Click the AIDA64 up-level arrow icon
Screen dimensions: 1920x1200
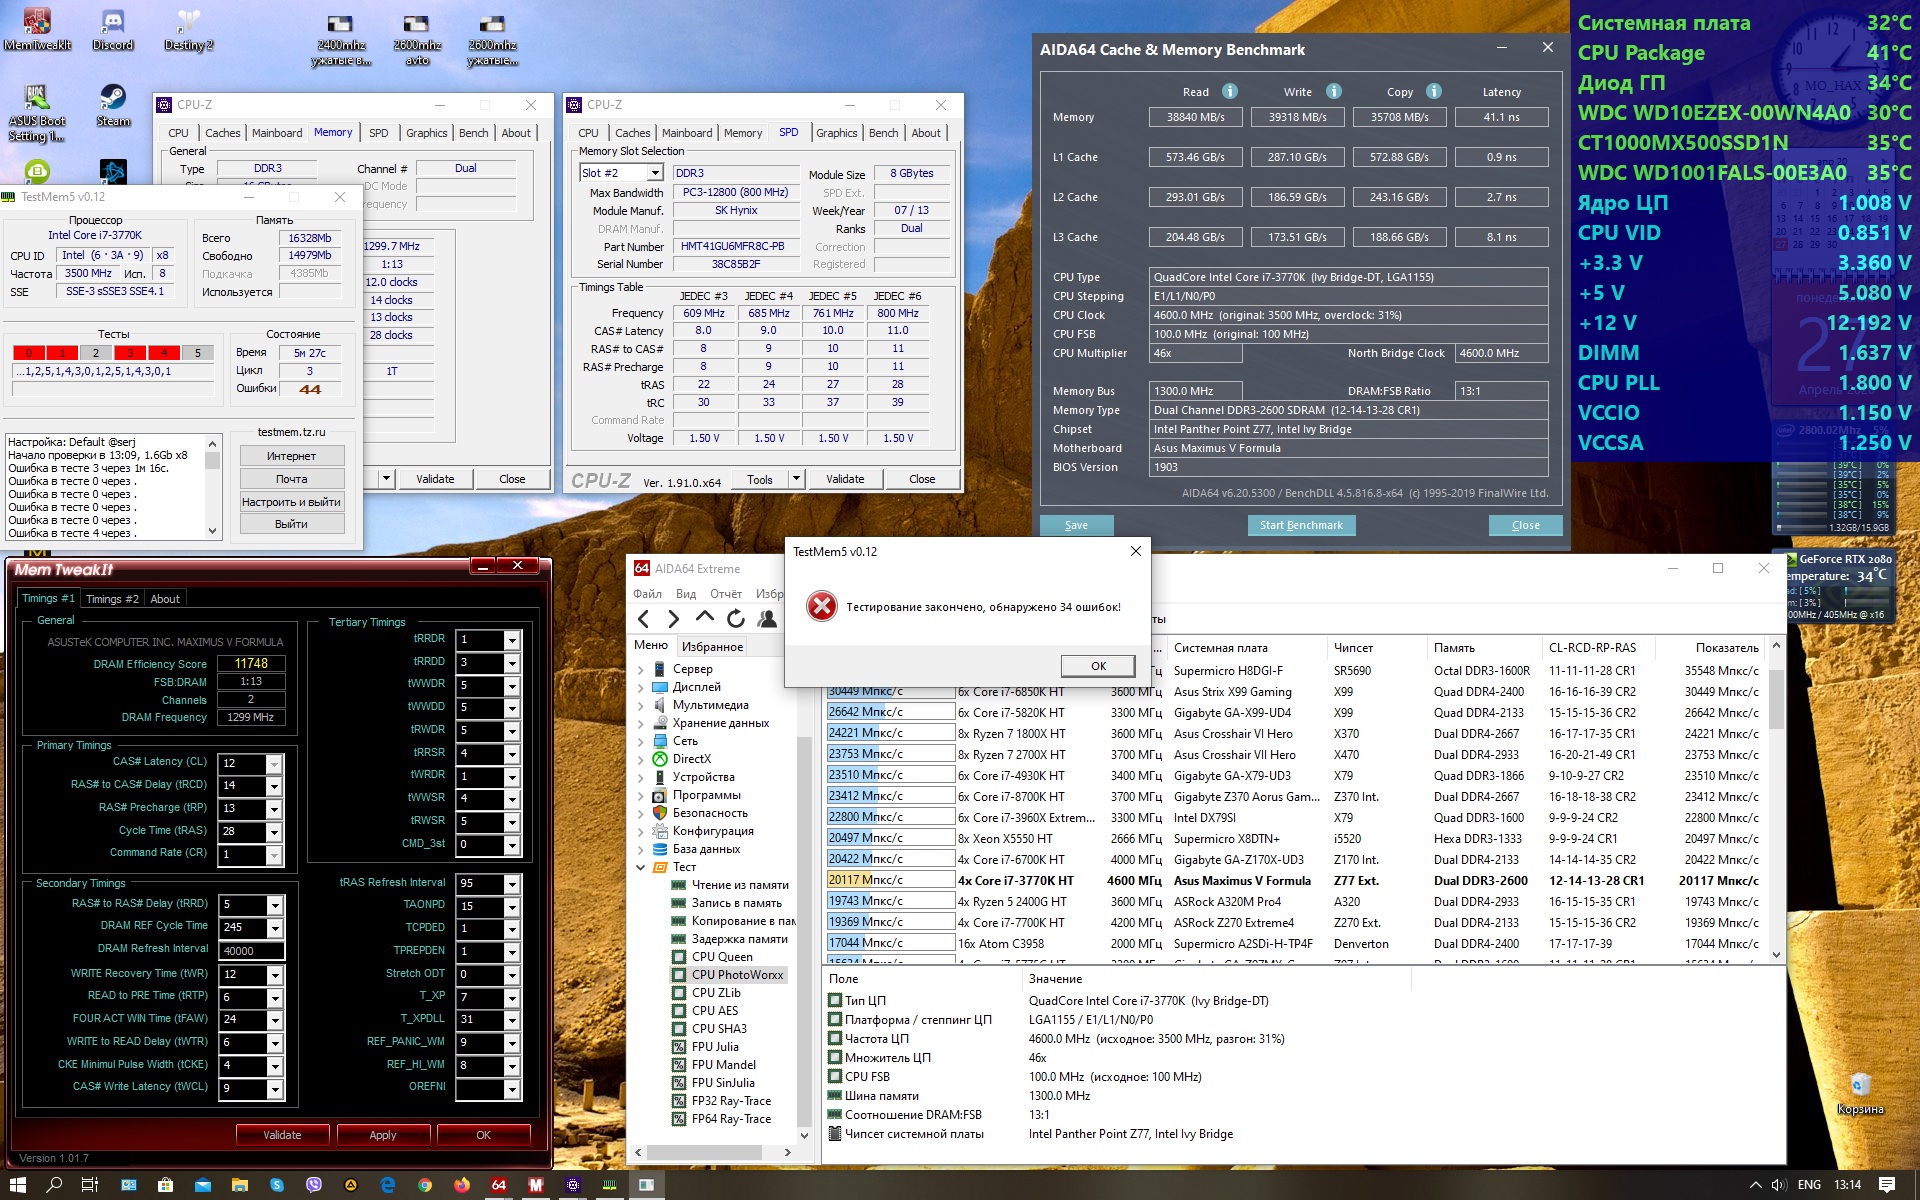[x=705, y=618]
